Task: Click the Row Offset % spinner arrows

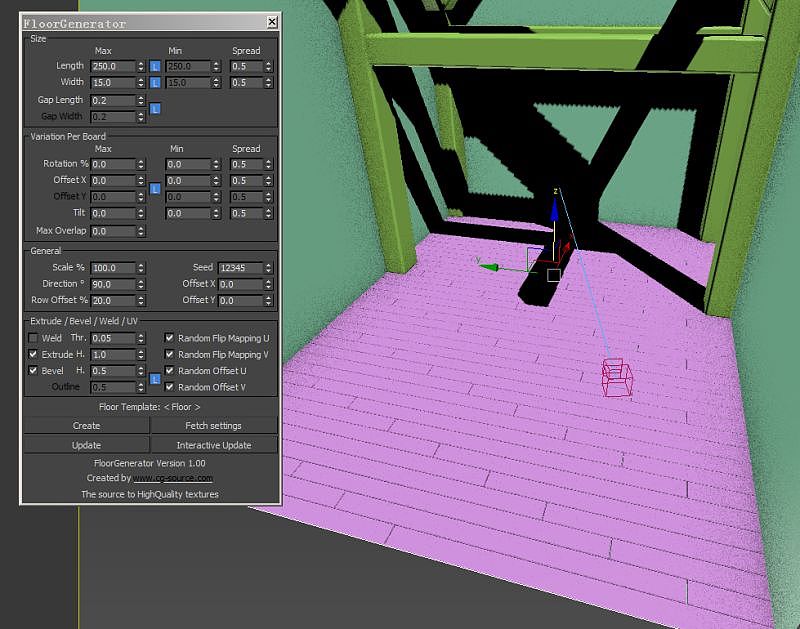Action: pos(141,300)
